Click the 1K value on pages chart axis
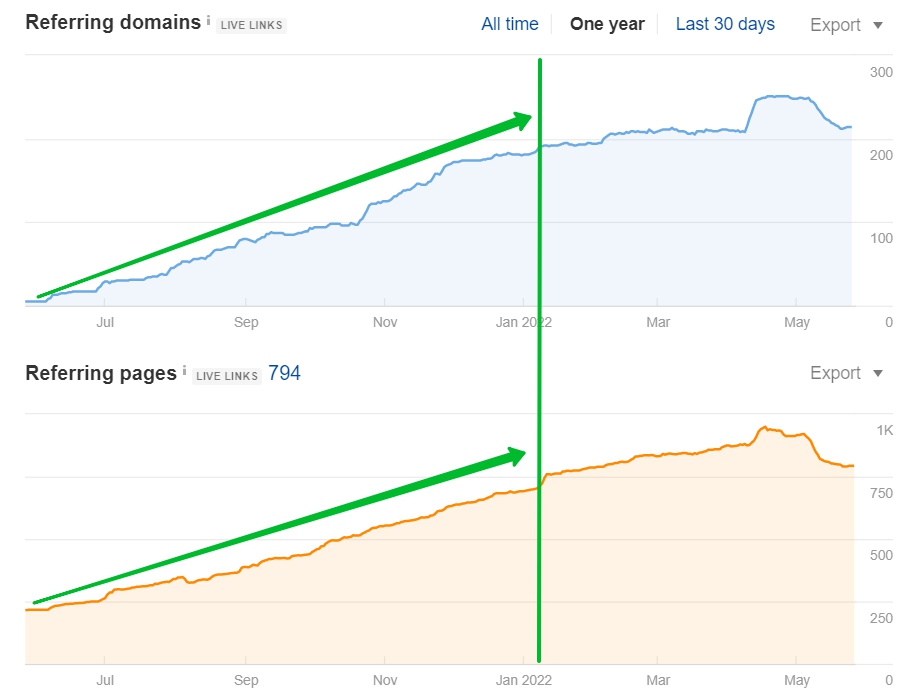 pos(884,431)
